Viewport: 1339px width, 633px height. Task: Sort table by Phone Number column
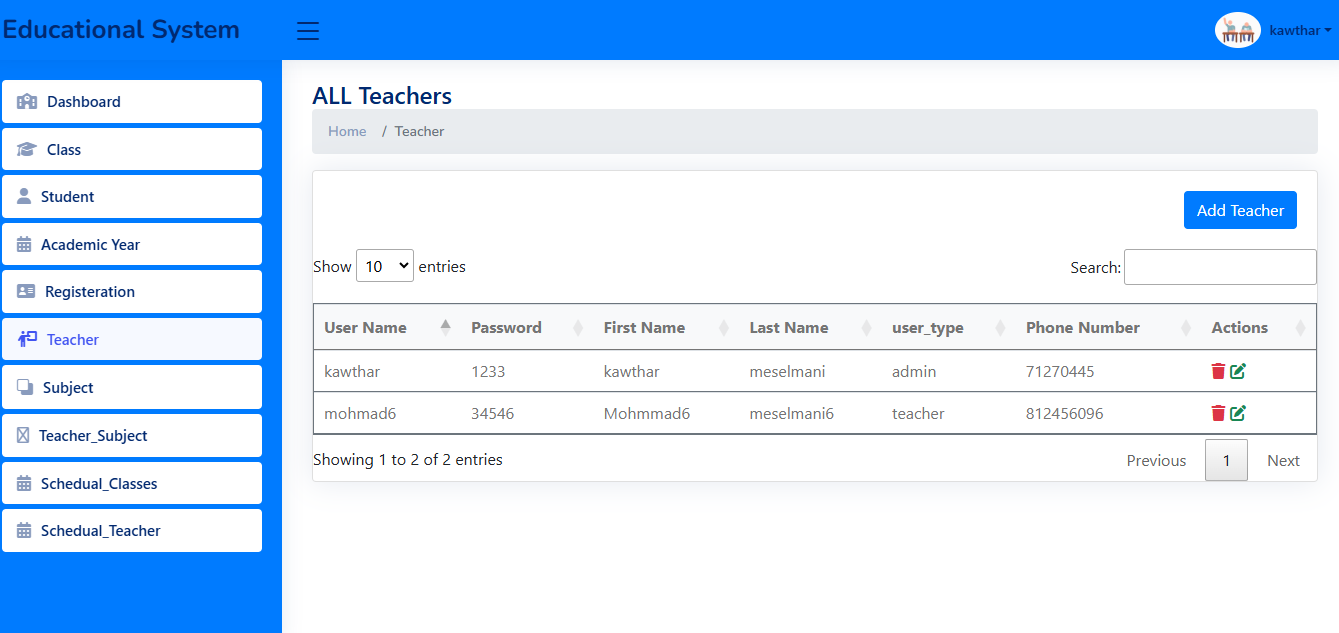(x=1082, y=328)
